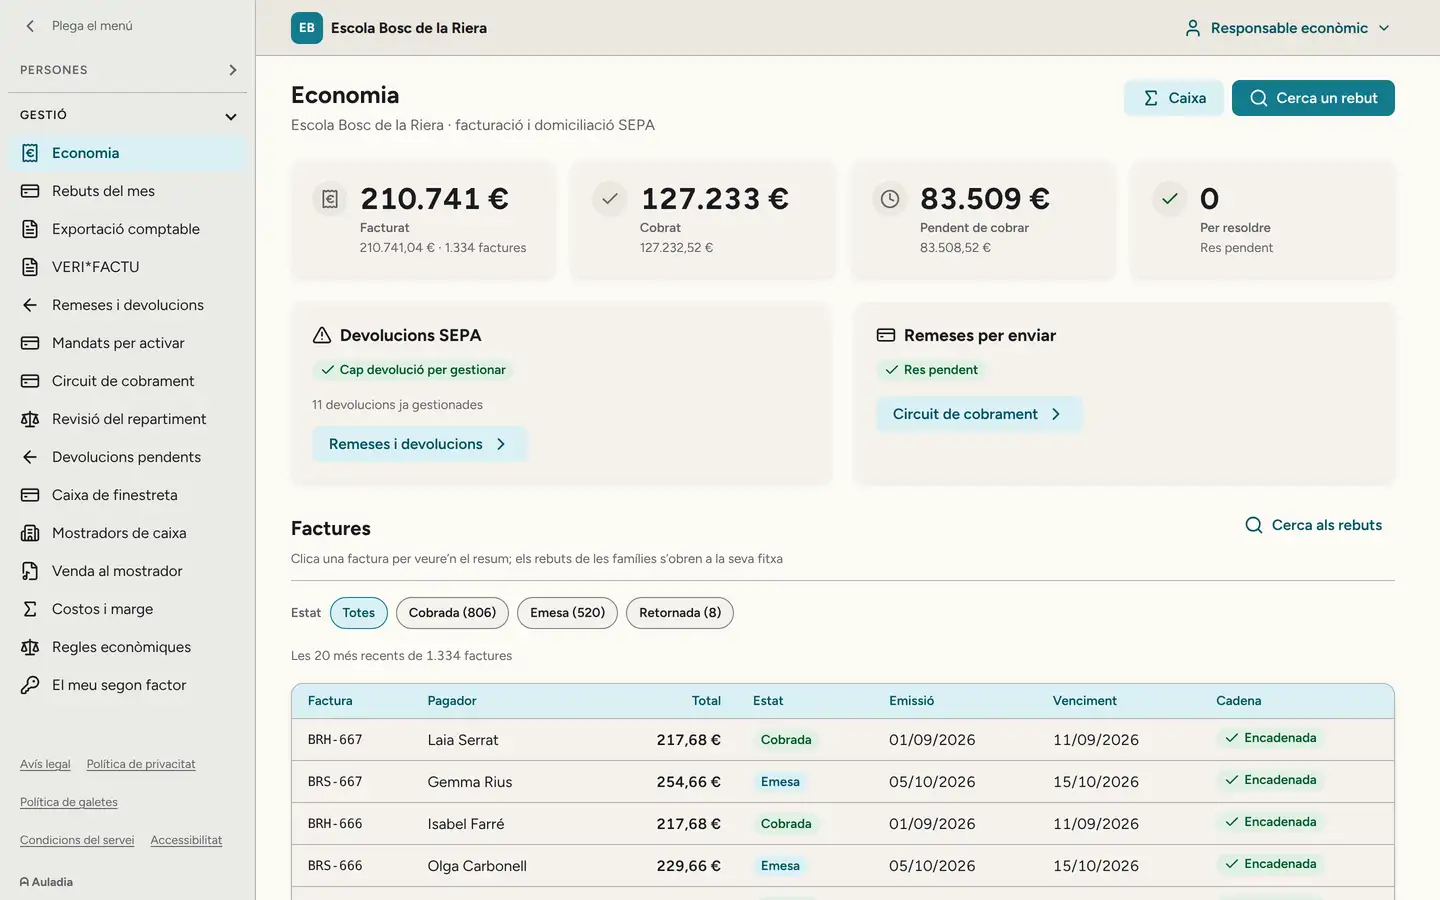Filter invoices by Cobrada (806)
1440x900 pixels.
pos(452,613)
